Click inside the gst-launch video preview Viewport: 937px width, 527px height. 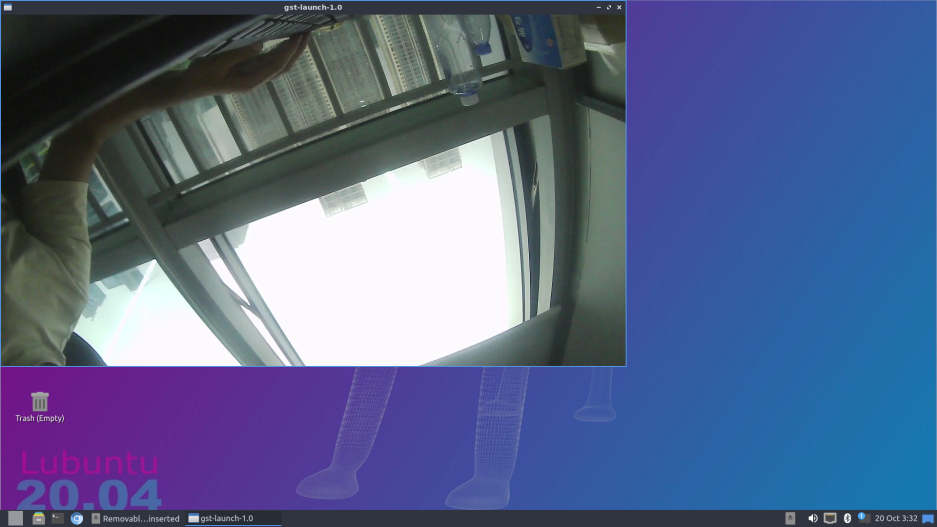click(x=313, y=190)
